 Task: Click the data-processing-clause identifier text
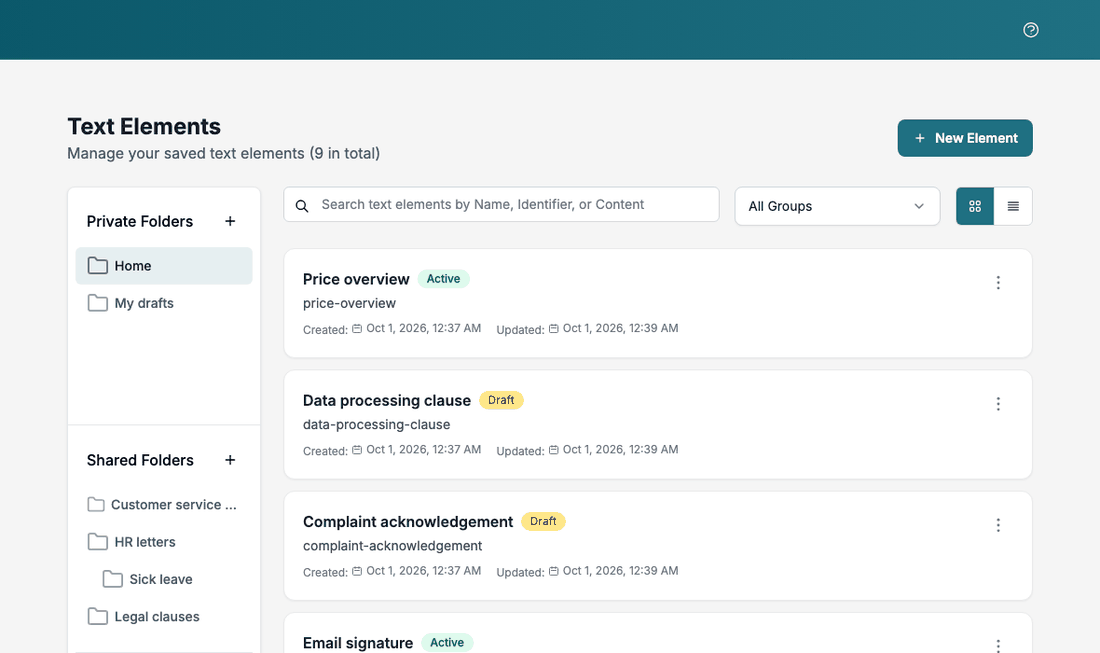[377, 425]
